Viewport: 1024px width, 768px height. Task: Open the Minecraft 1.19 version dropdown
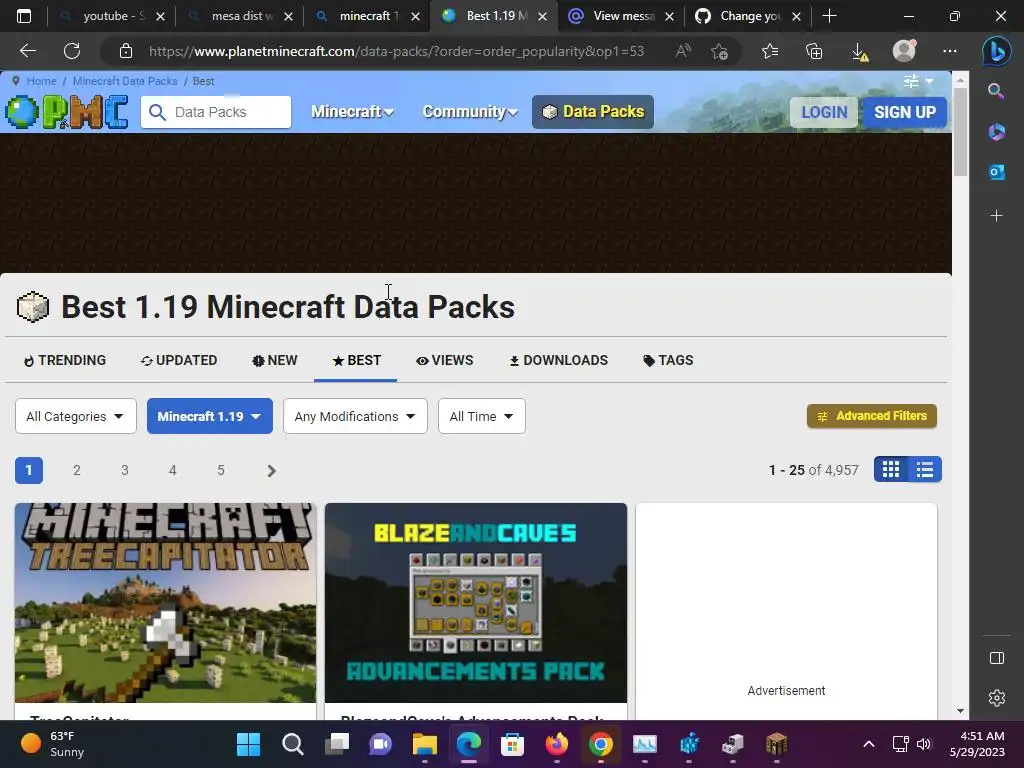point(210,416)
